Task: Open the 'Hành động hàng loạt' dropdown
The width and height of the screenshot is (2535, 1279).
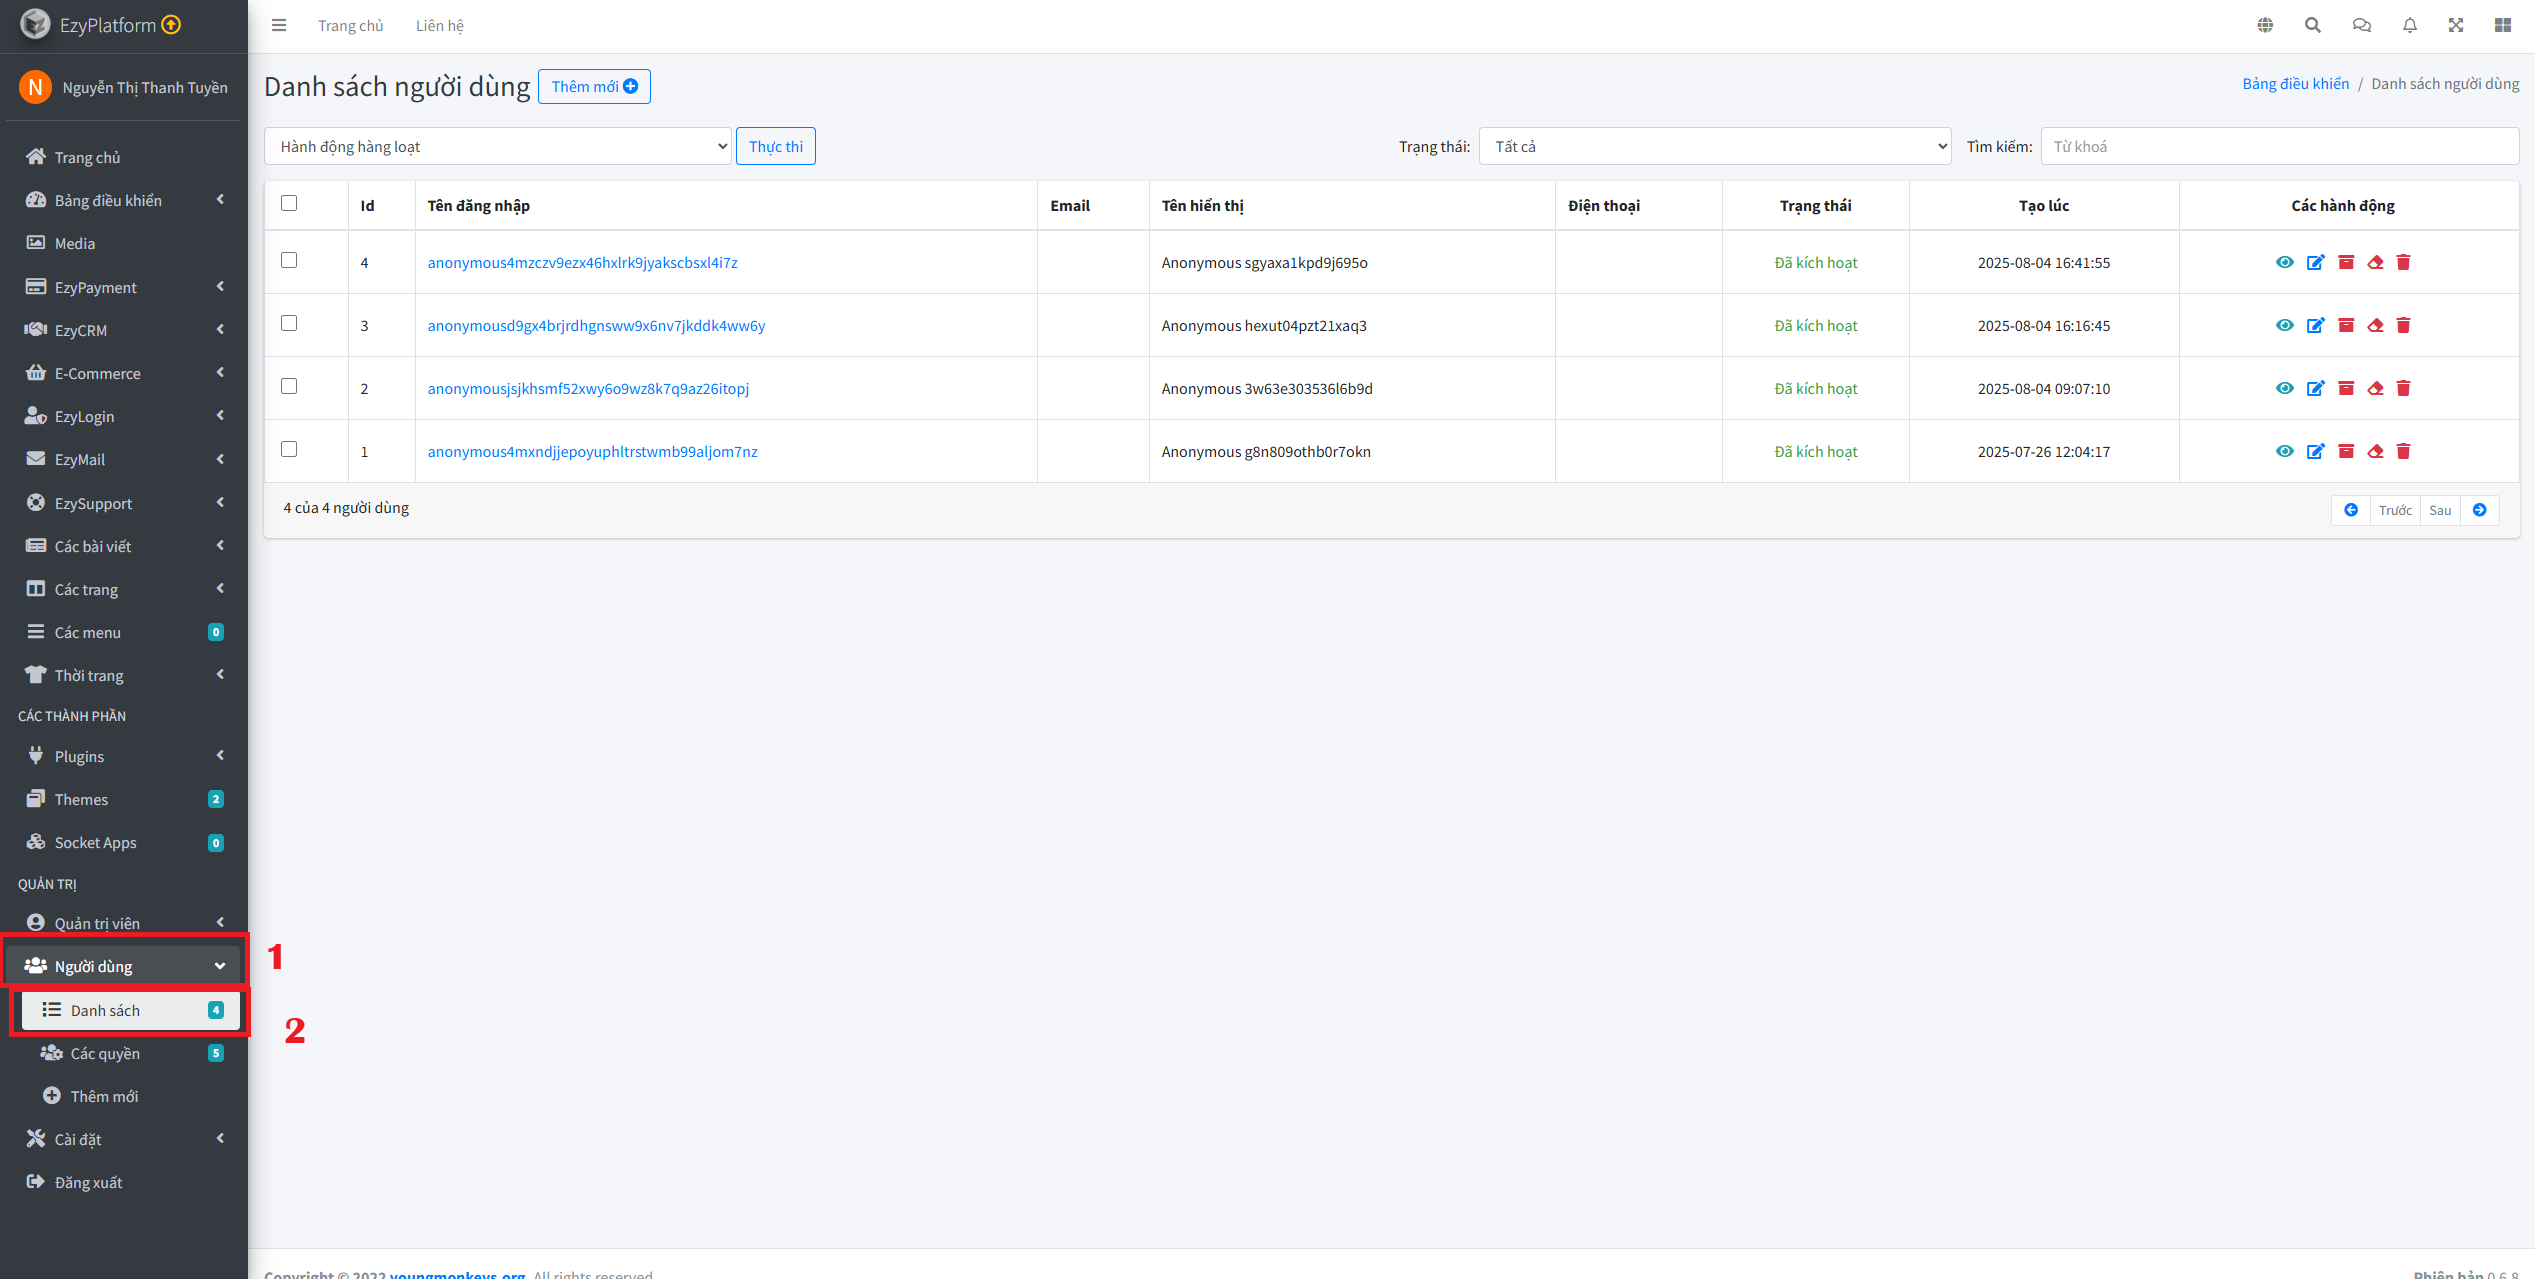Action: [498, 146]
